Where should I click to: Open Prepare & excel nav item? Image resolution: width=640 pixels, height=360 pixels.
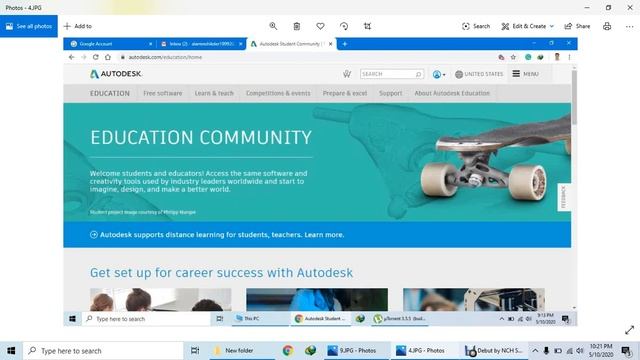[345, 93]
